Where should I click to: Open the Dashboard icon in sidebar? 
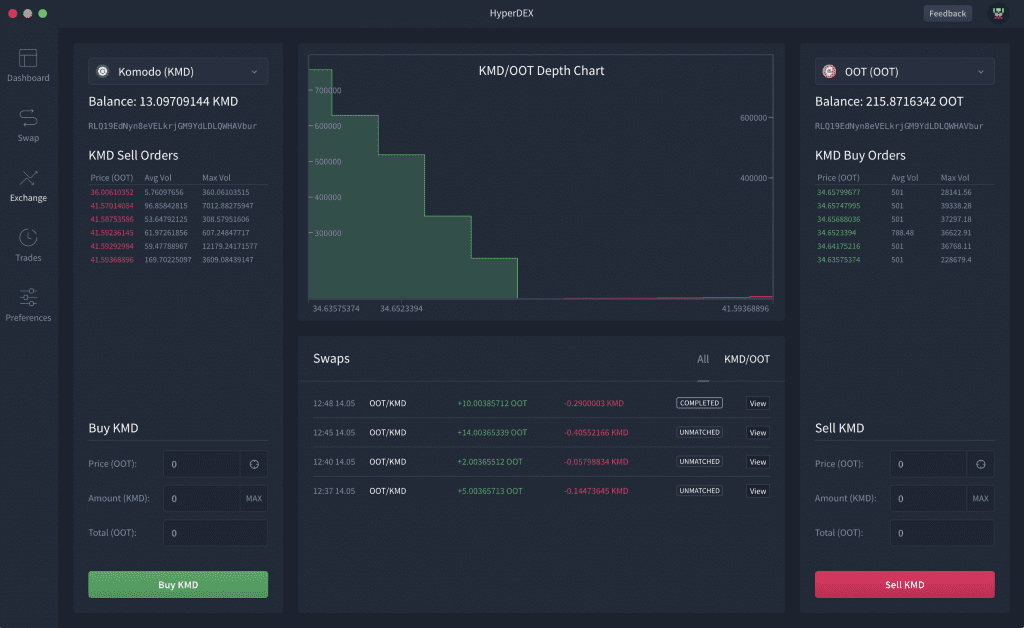coord(28,58)
